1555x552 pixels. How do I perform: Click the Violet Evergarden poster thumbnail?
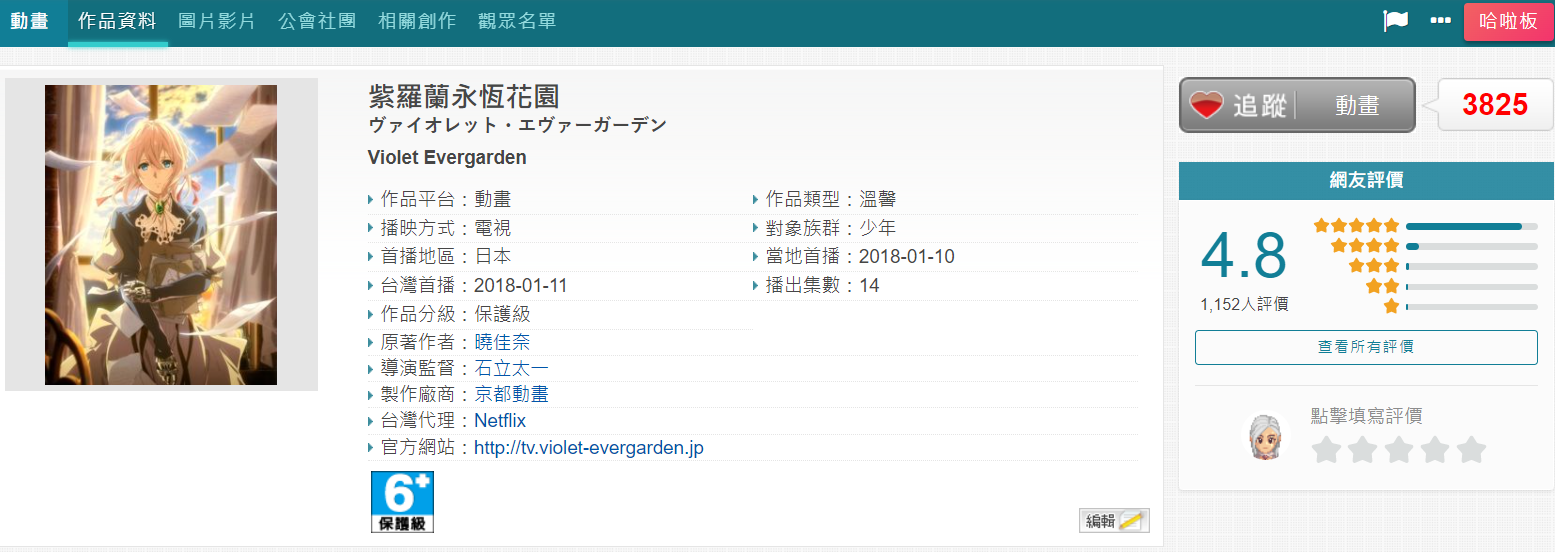(161, 235)
